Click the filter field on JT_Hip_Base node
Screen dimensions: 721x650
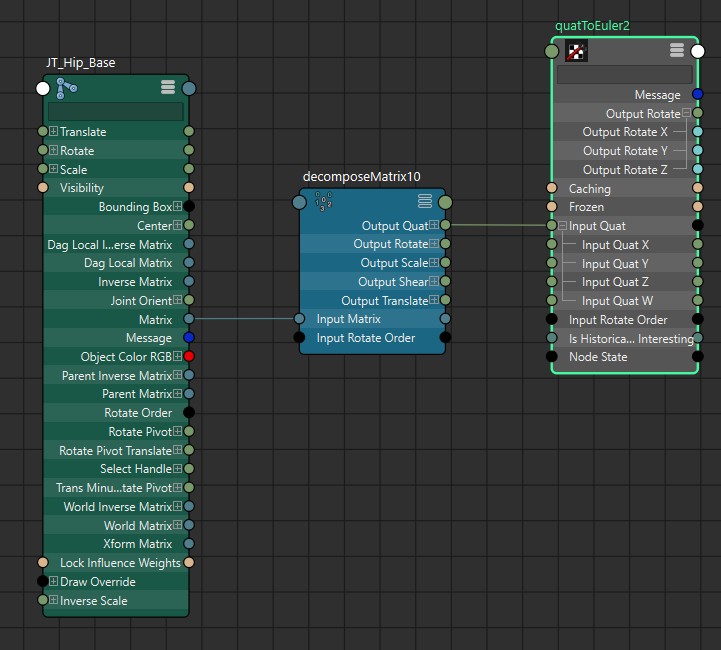coord(115,112)
